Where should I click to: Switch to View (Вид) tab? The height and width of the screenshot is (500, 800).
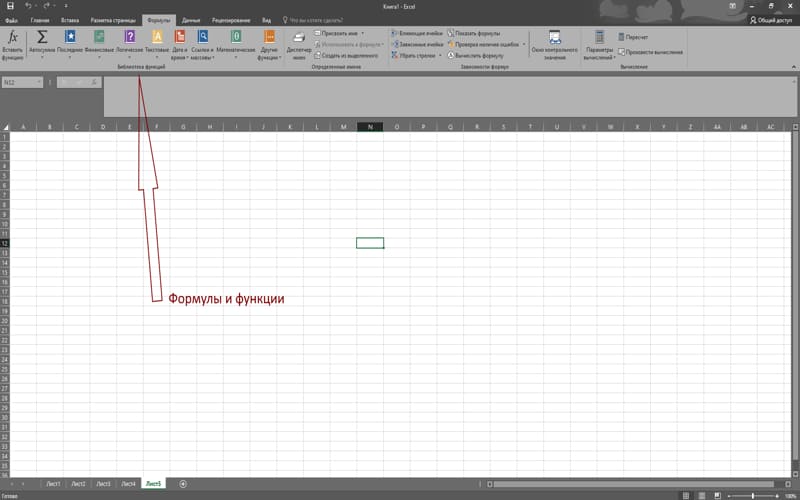[266, 20]
